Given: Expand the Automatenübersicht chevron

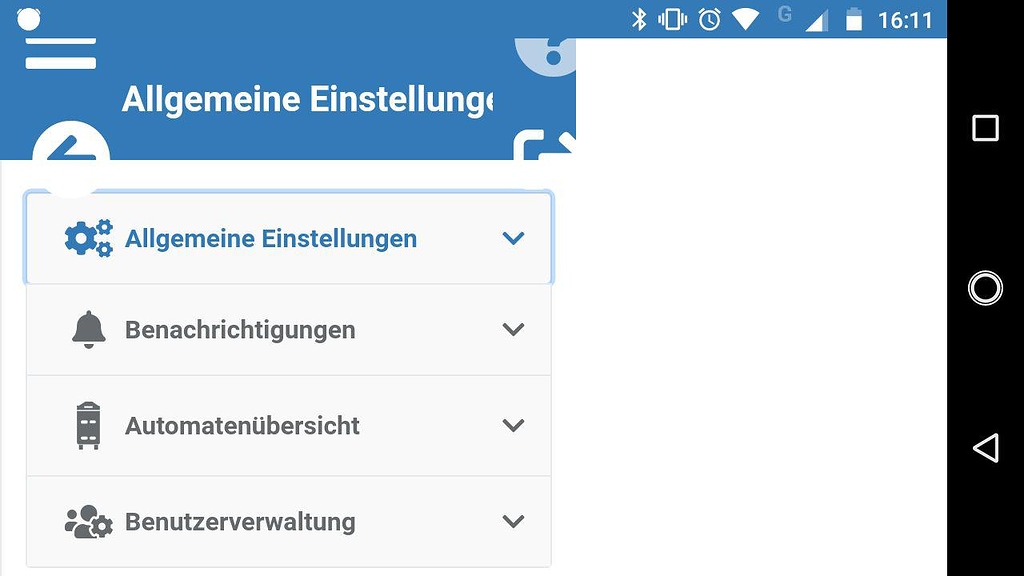Looking at the screenshot, I should (x=513, y=425).
